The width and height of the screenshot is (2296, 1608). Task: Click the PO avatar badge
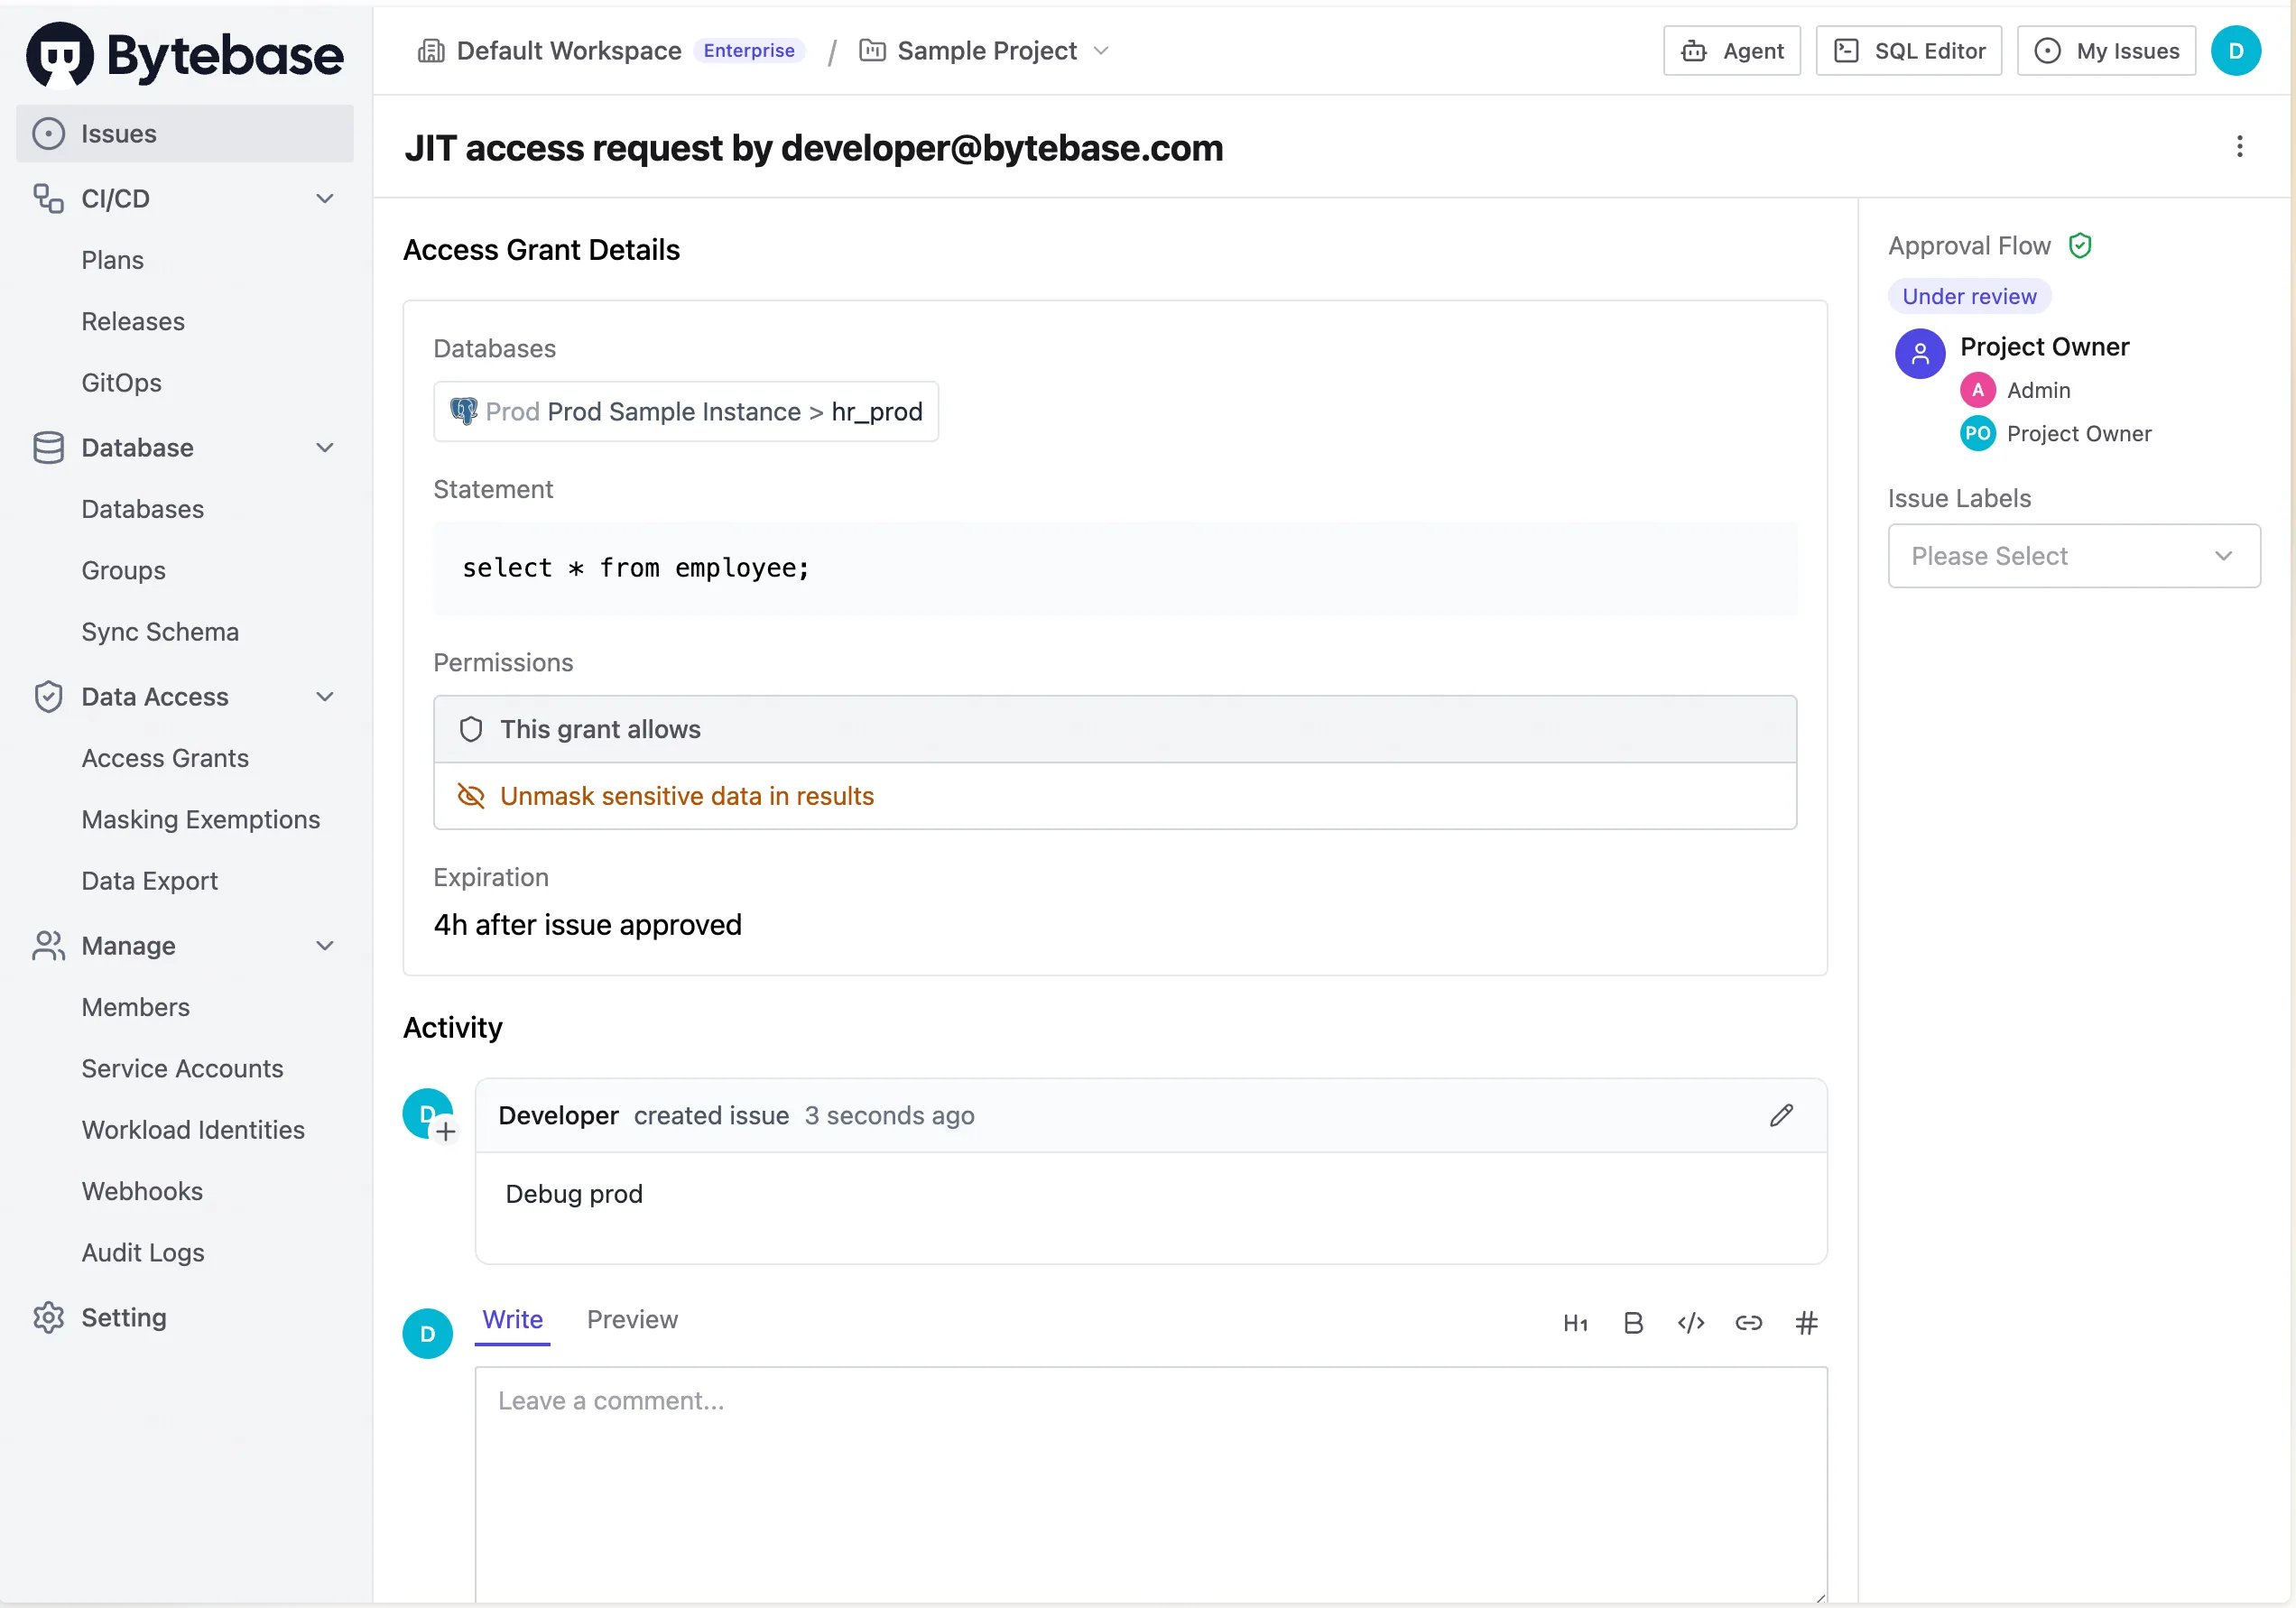[1977, 433]
